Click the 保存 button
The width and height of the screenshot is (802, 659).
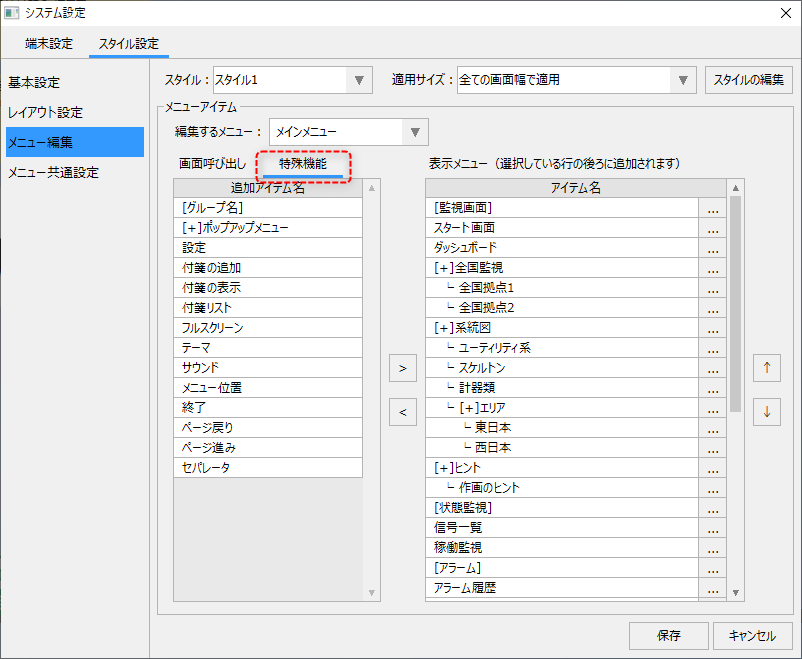point(668,635)
